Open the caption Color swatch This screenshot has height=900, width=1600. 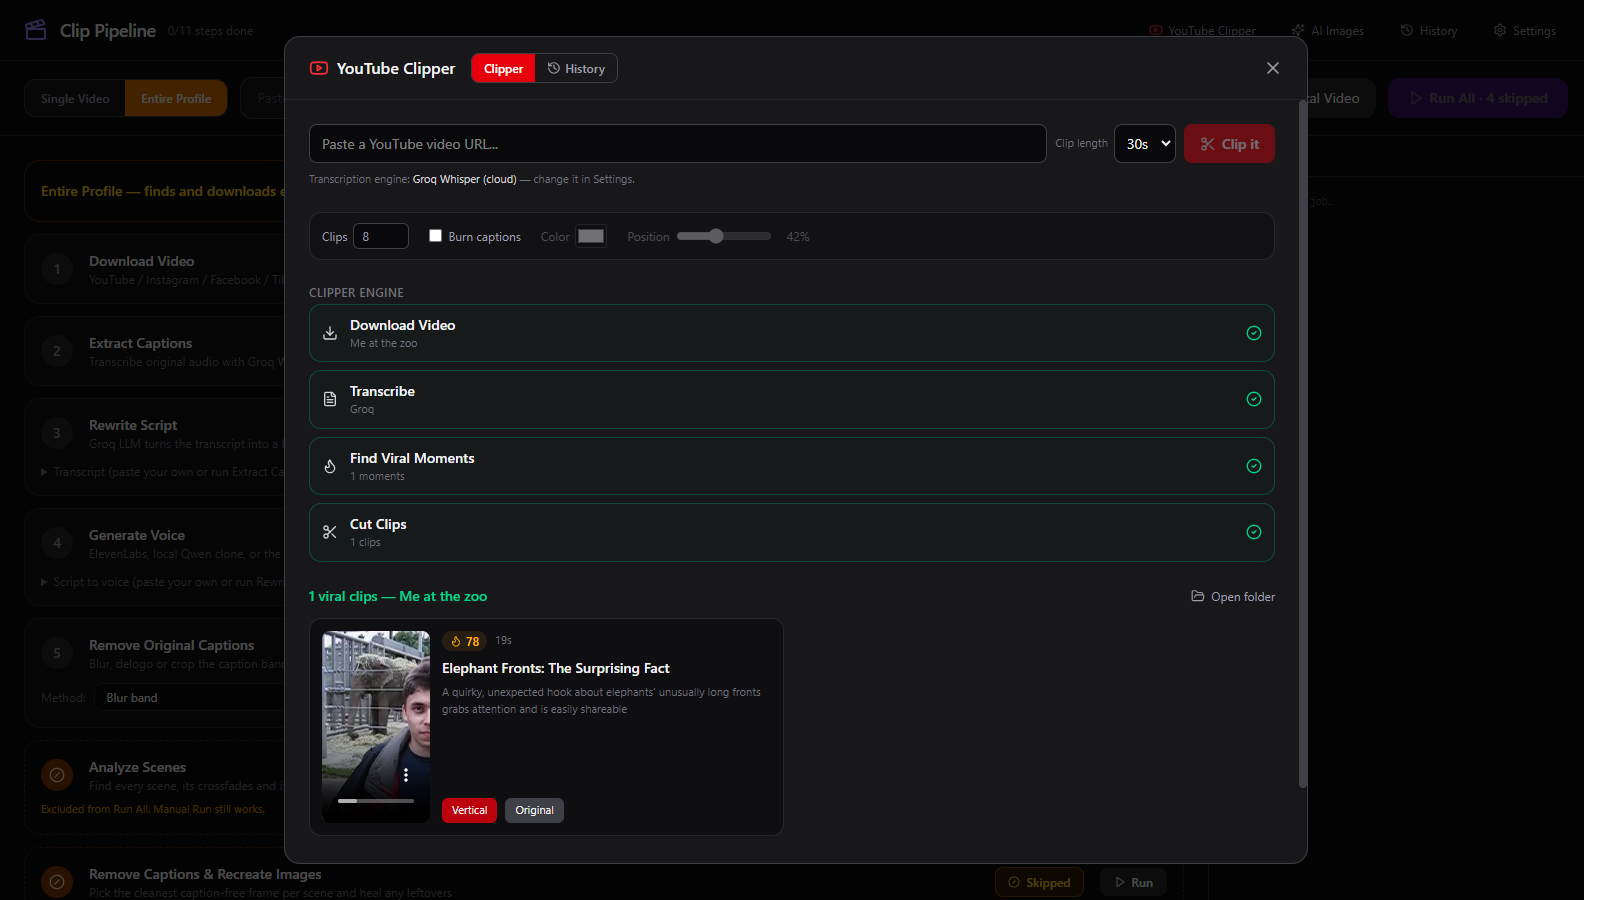[x=591, y=236]
